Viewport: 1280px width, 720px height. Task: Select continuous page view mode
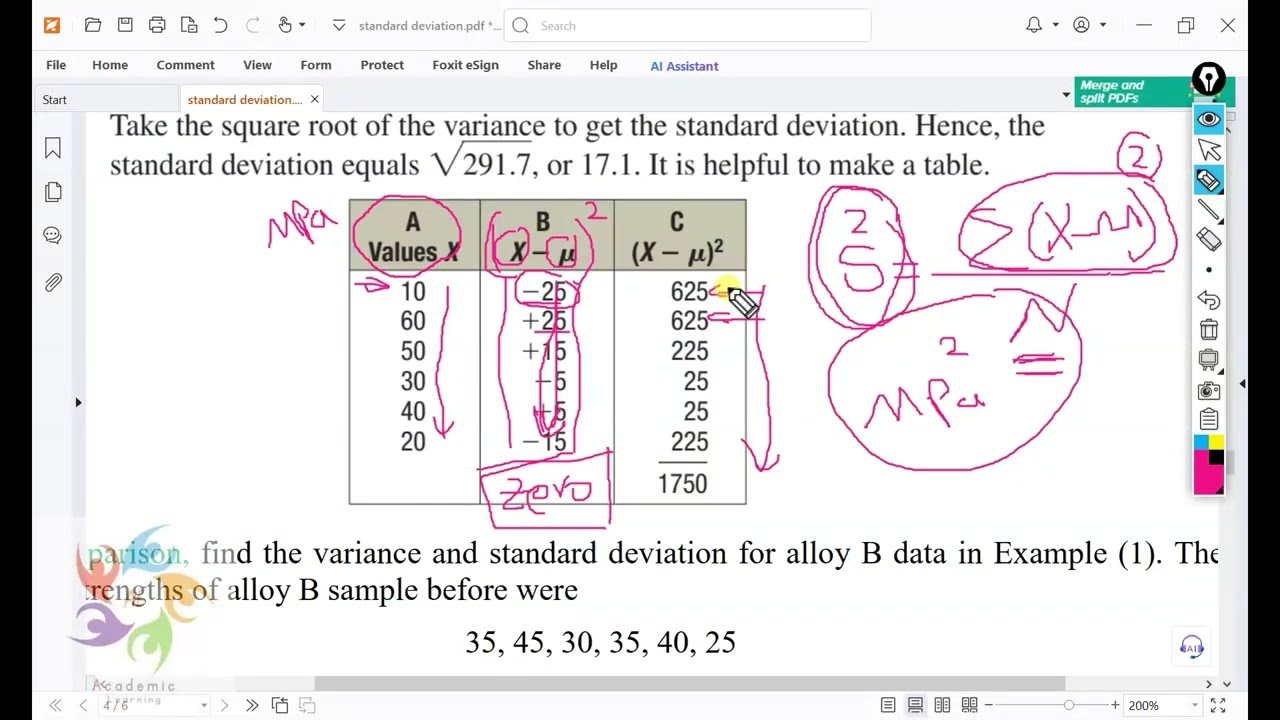click(x=915, y=705)
